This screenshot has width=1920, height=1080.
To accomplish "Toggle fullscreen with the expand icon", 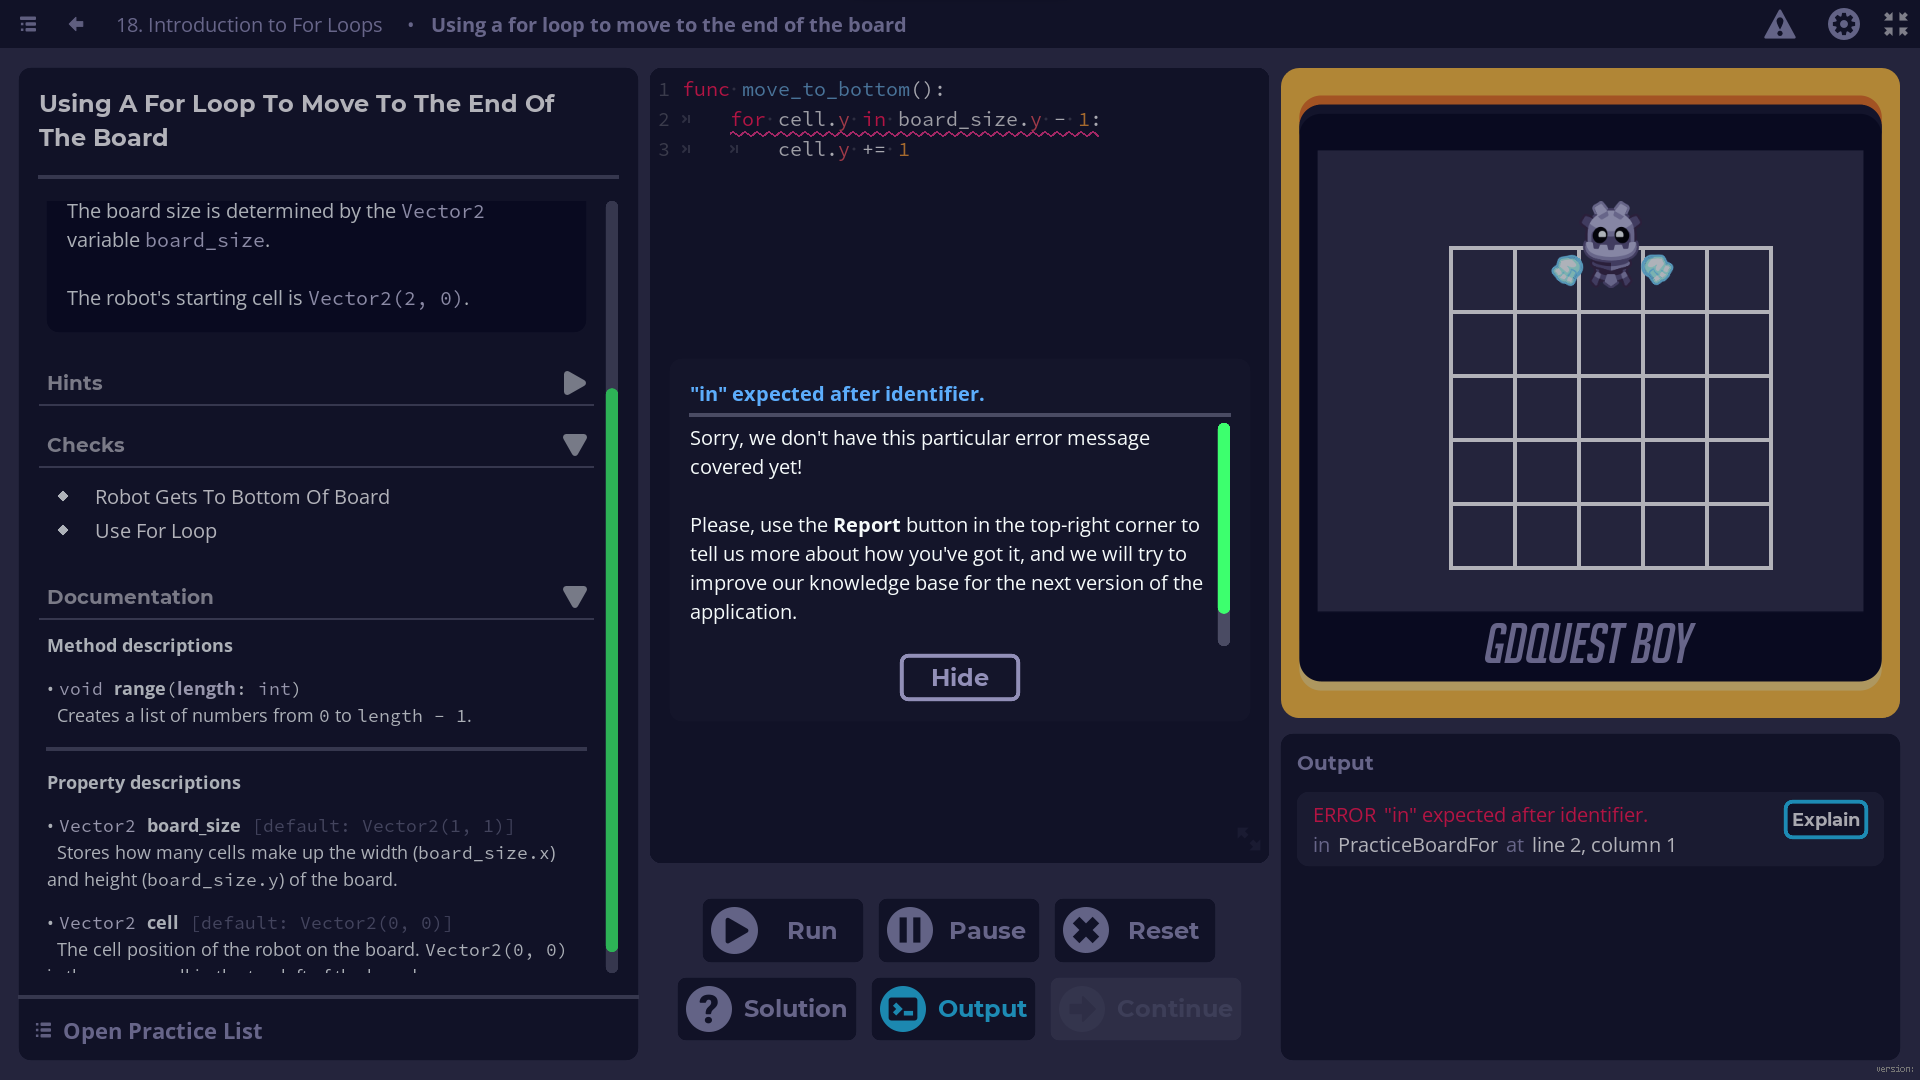I will [1896, 24].
